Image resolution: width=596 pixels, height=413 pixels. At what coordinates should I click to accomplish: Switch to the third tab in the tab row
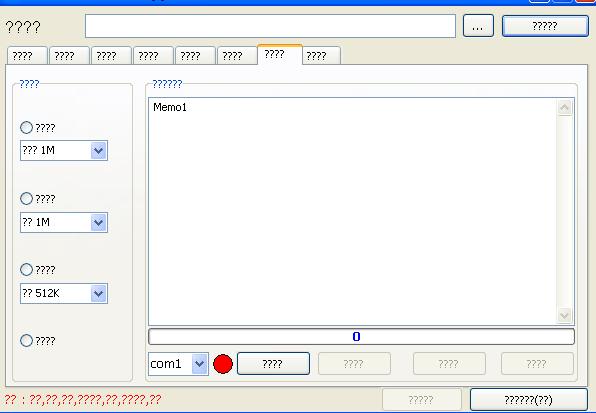coord(111,56)
